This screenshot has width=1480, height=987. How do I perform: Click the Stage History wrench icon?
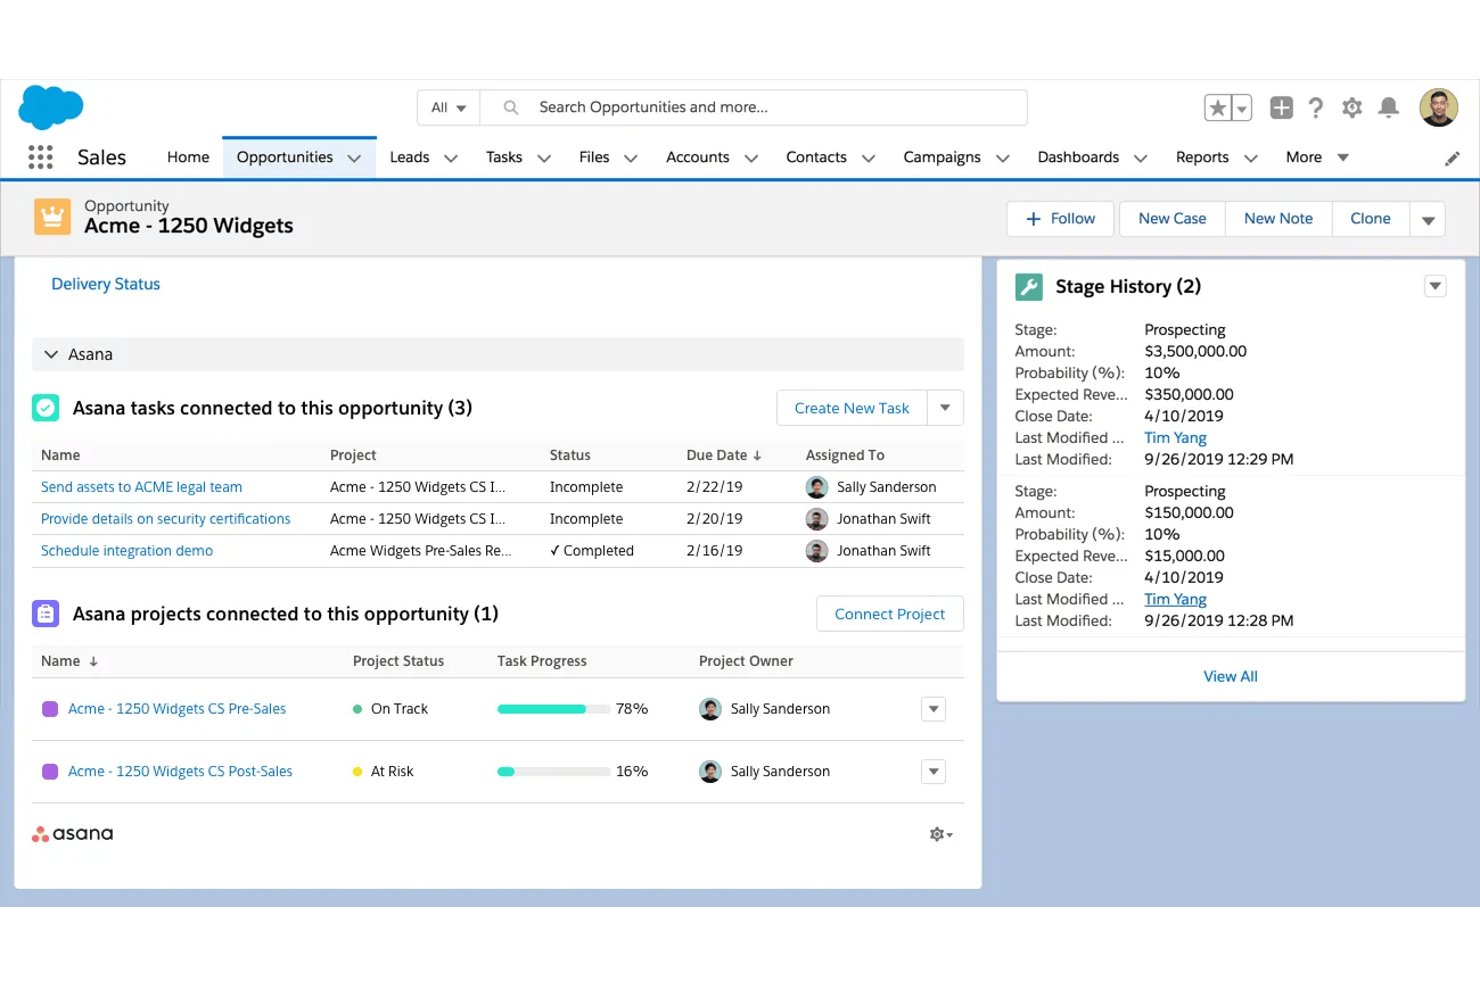(x=1029, y=287)
